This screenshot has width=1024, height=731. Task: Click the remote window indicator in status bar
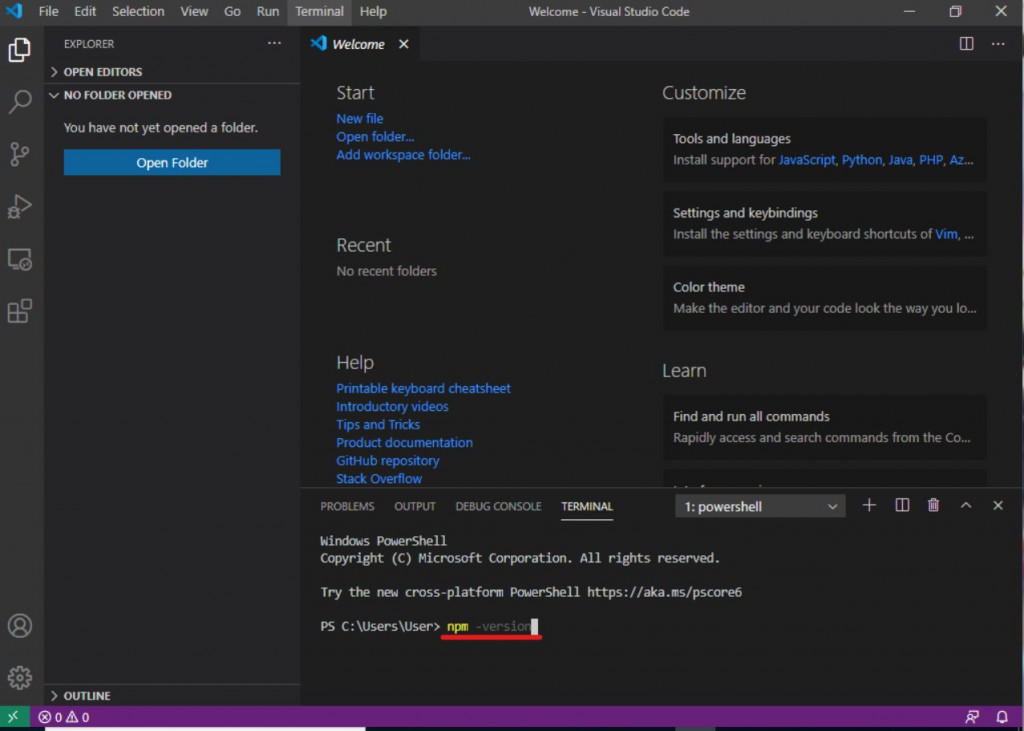click(14, 717)
